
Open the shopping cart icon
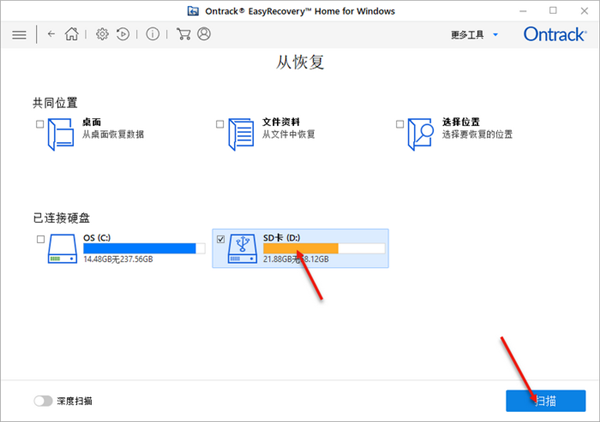coord(183,34)
